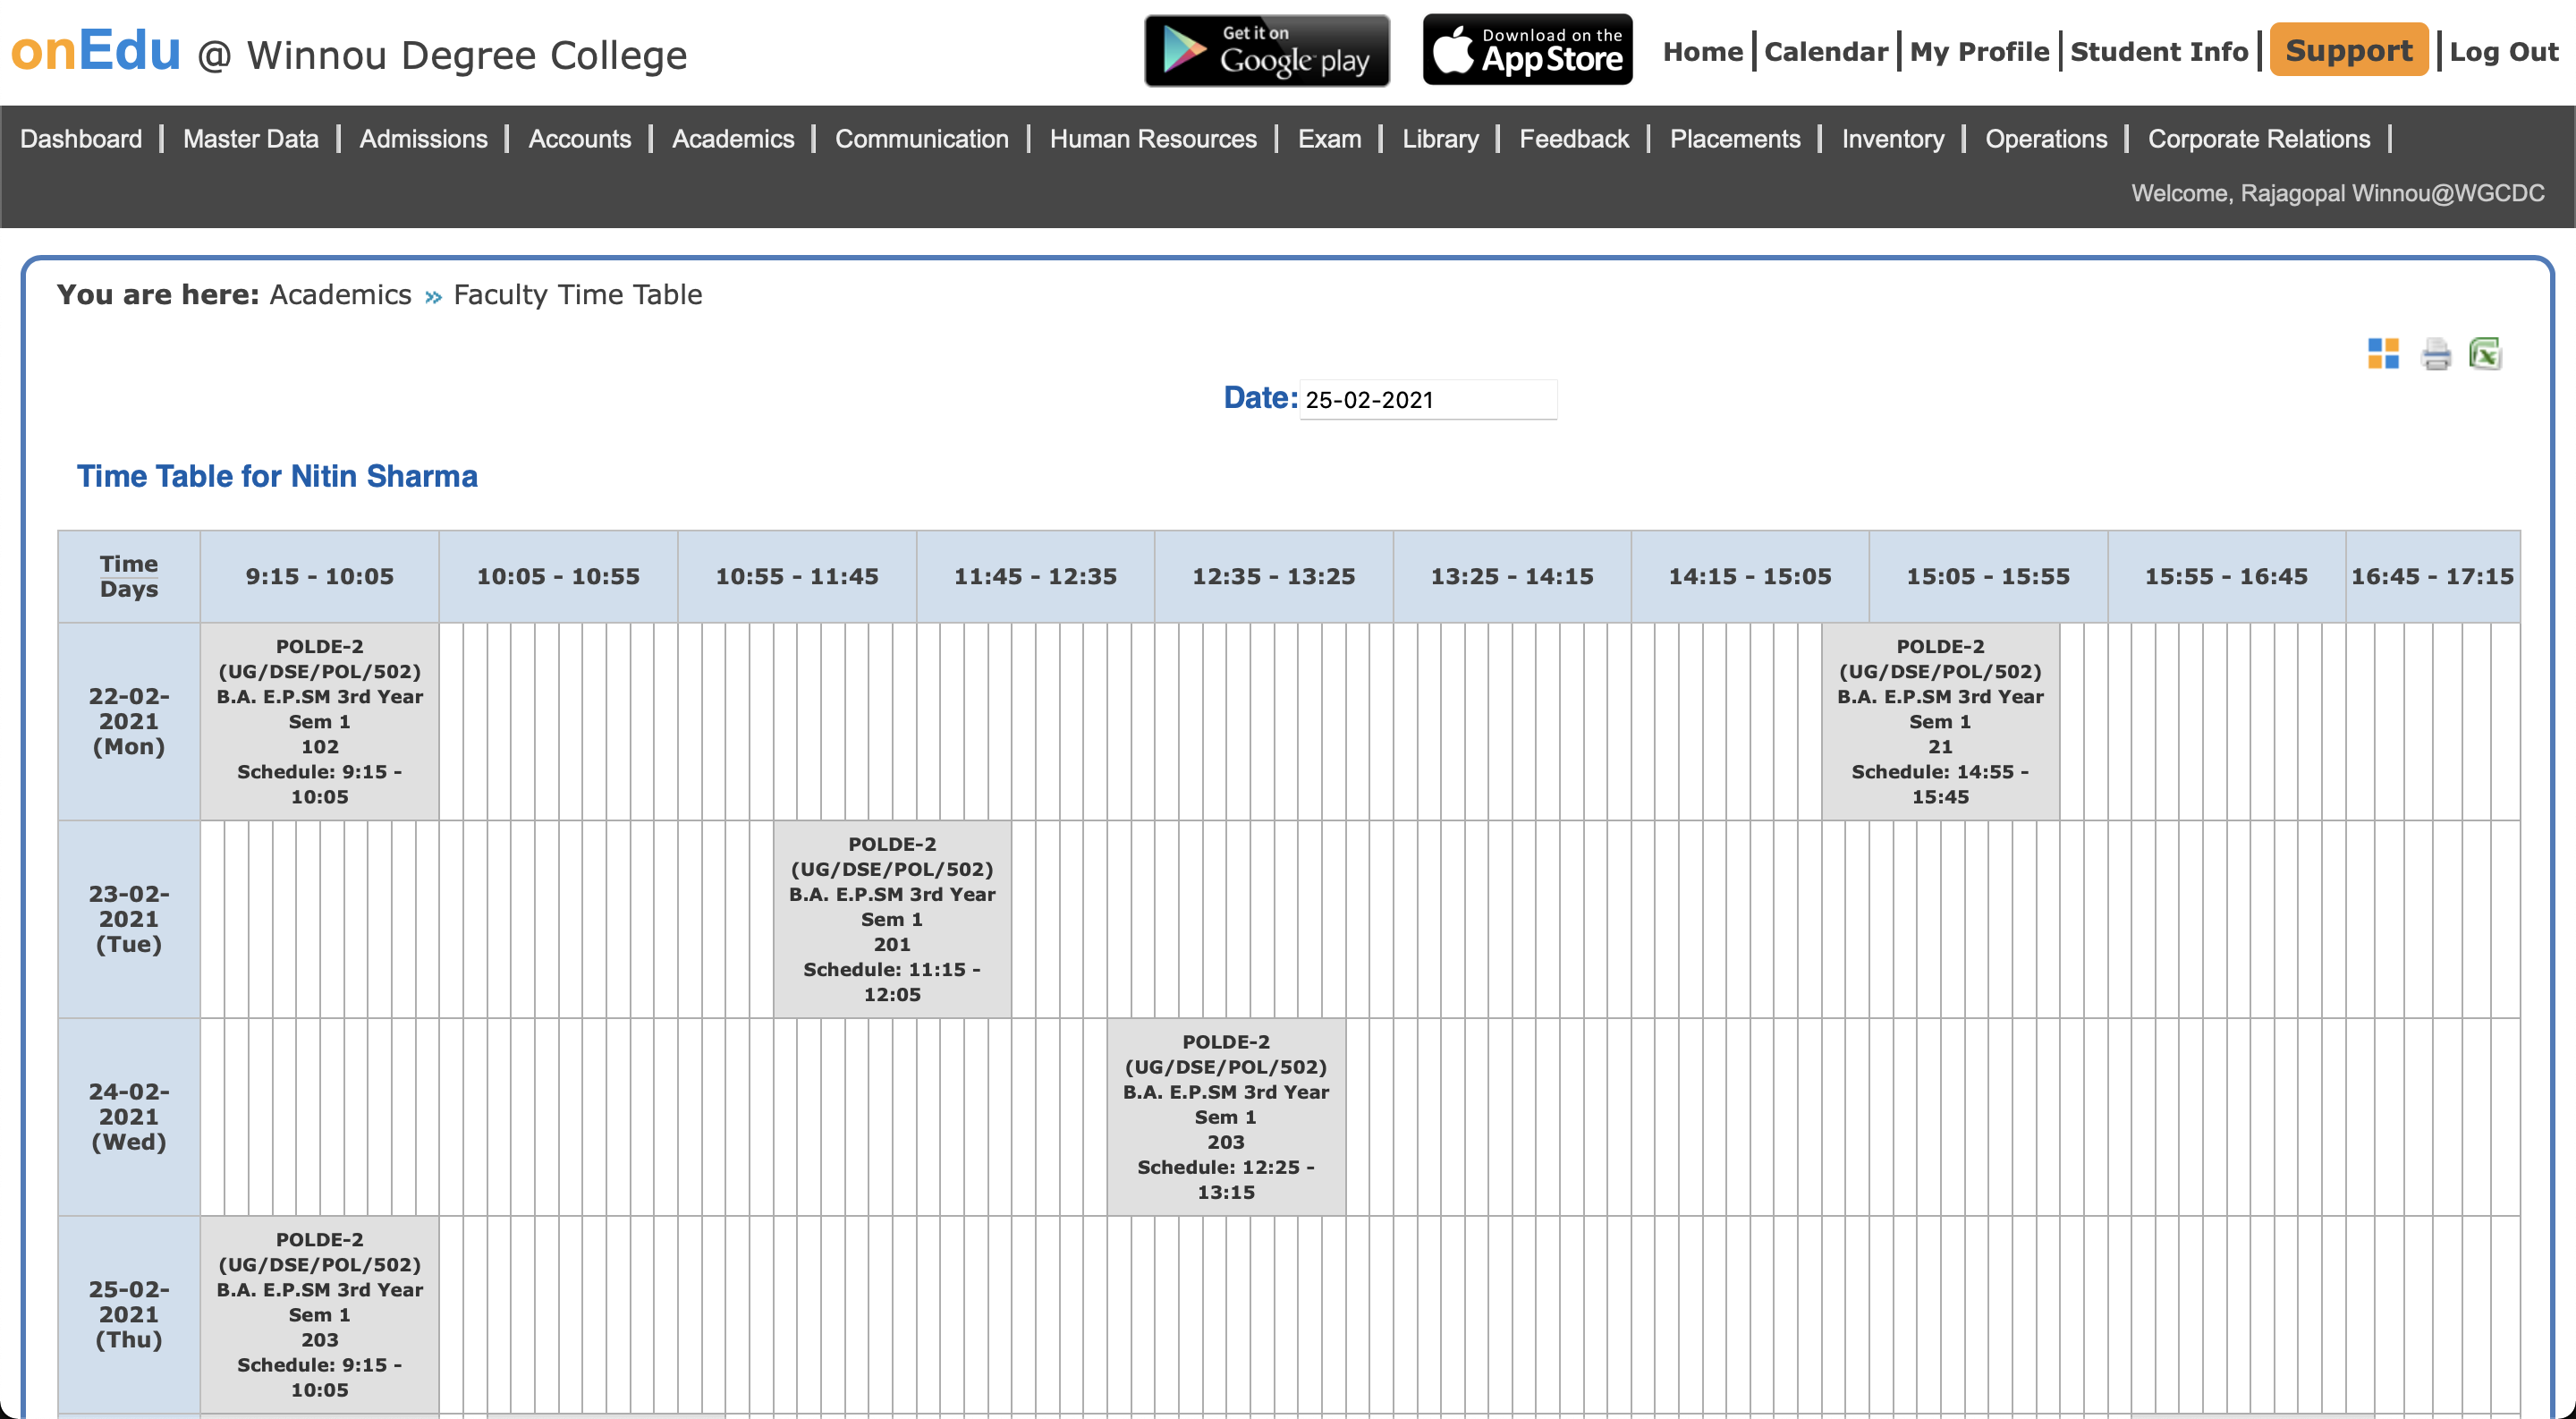This screenshot has width=2576, height=1419.
Task: Select Monday's 9:15 POLDE-2 class cell
Action: pos(319,721)
